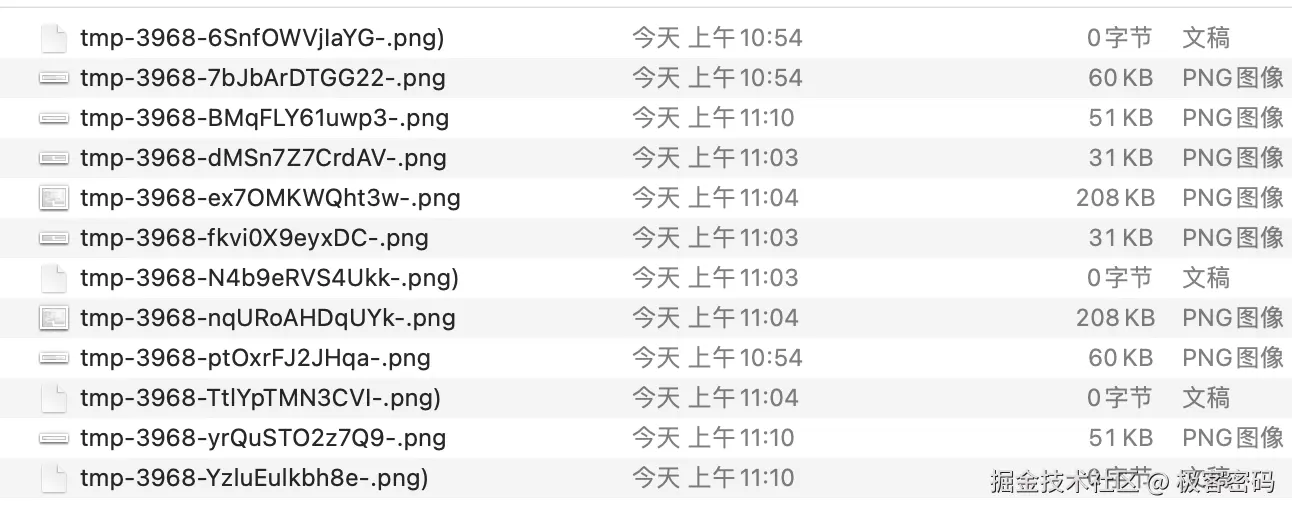Click thumbnail icon of tmp-3968-7bJbArDTGG22-.png

pyautogui.click(x=53, y=78)
